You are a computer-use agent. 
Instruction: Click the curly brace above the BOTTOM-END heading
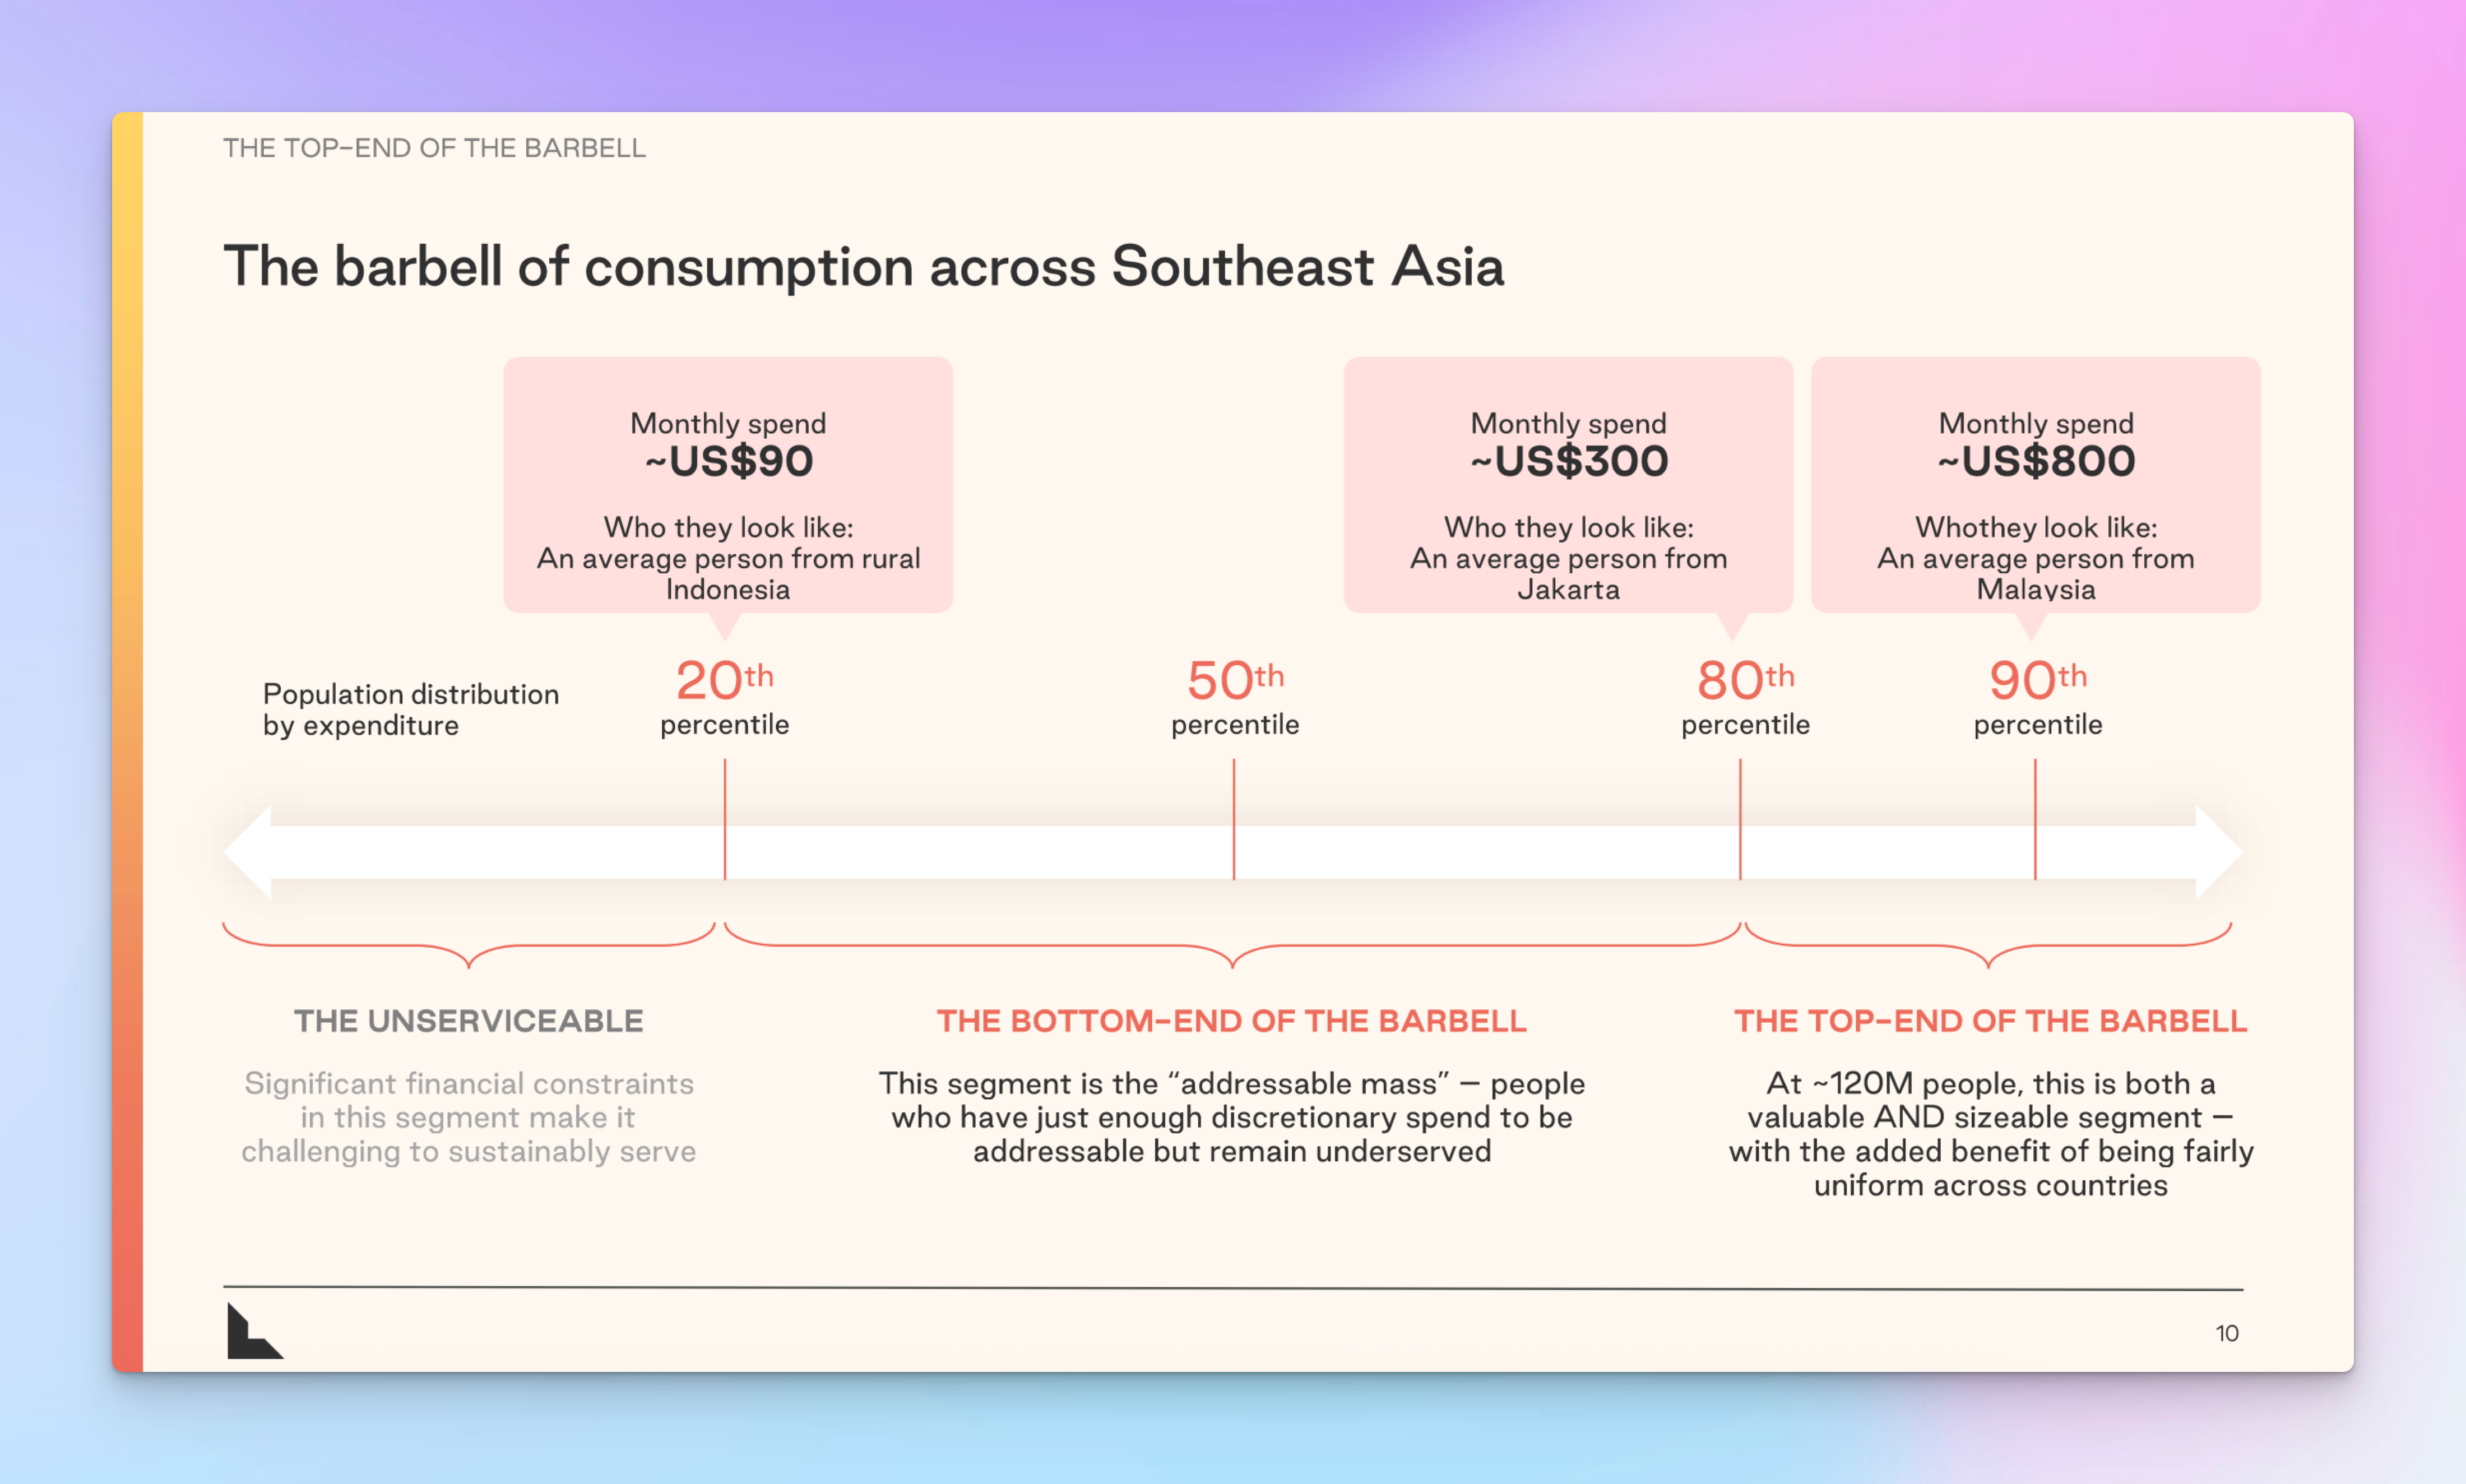1232,946
